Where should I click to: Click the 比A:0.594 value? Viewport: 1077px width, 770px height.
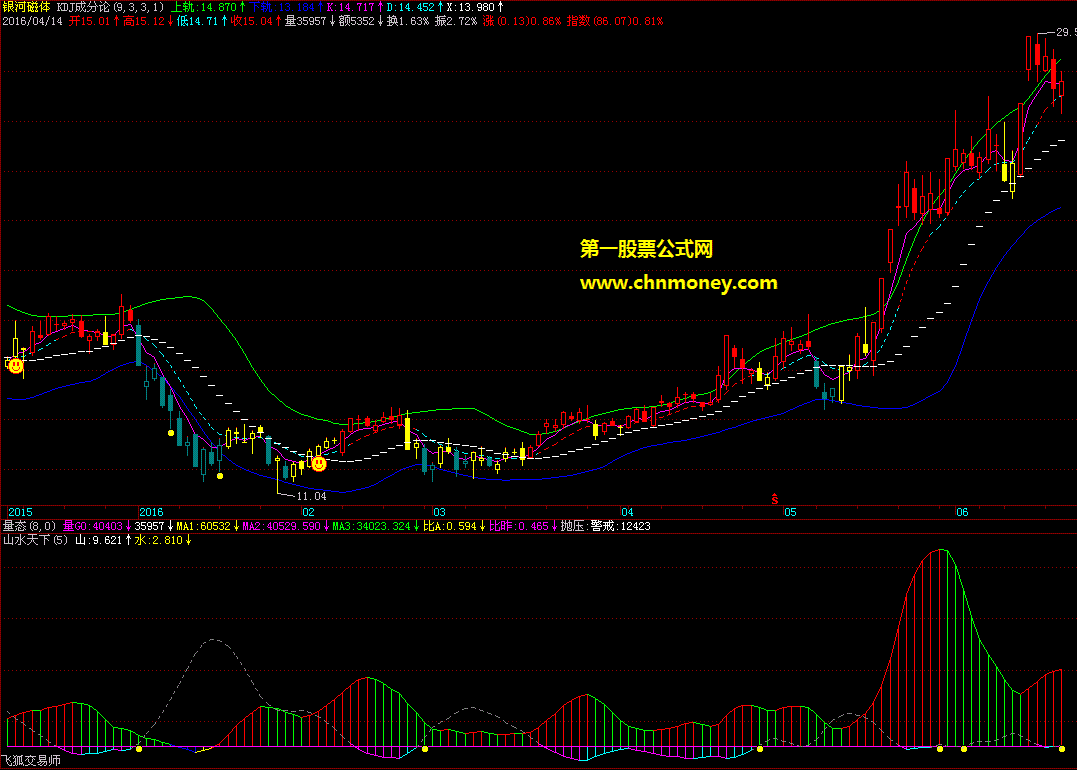[449, 526]
